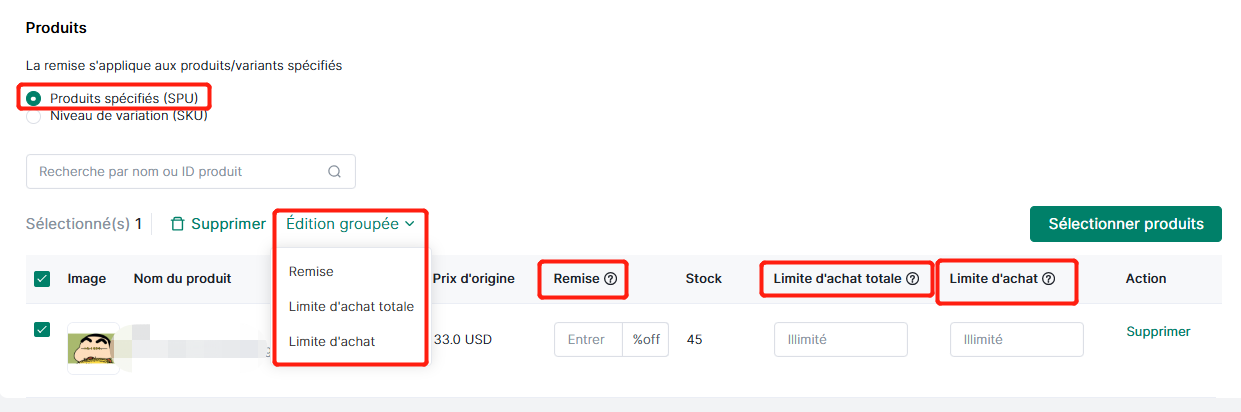Image resolution: width=1241 pixels, height=412 pixels.
Task: Focus the Recherche par nom ou ID field
Action: click(x=191, y=172)
